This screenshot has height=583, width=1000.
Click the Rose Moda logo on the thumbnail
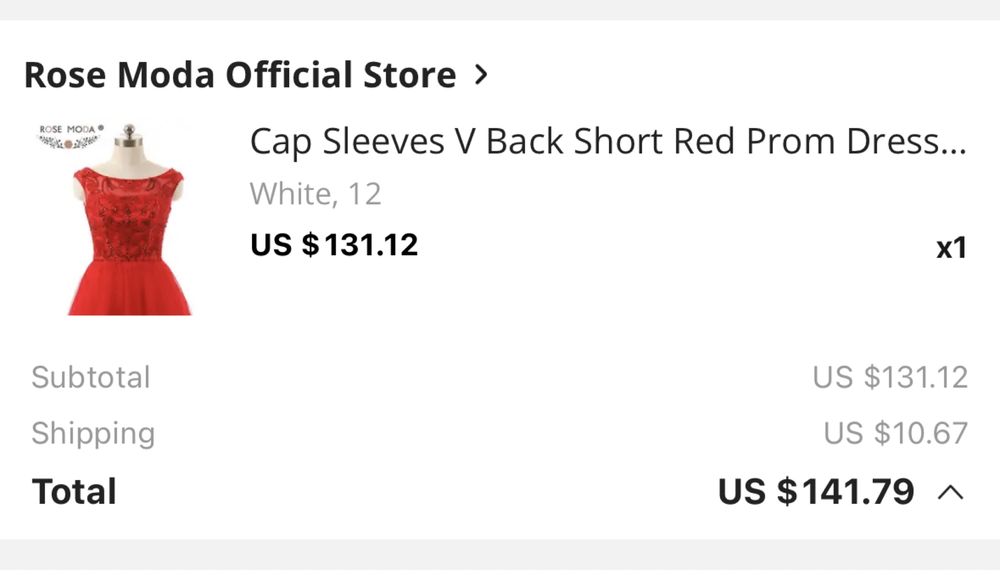66,130
